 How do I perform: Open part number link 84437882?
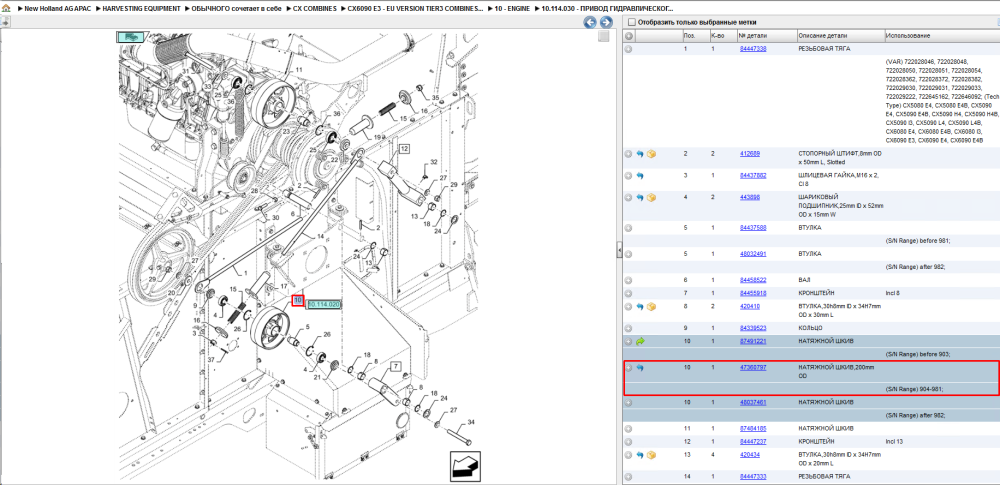[x=753, y=175]
